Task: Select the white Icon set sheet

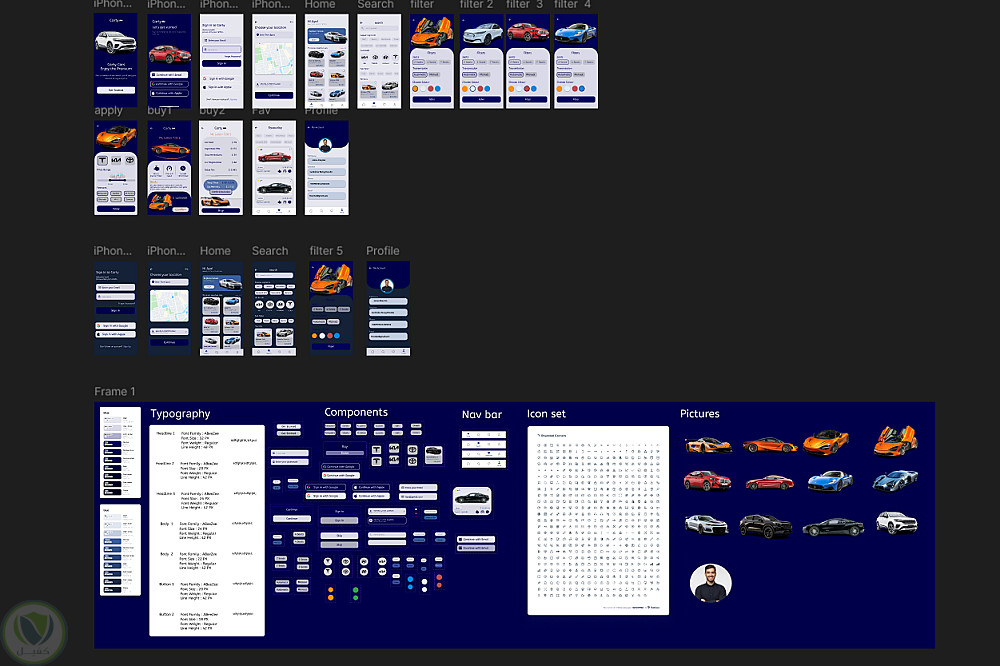Action: tap(598, 521)
